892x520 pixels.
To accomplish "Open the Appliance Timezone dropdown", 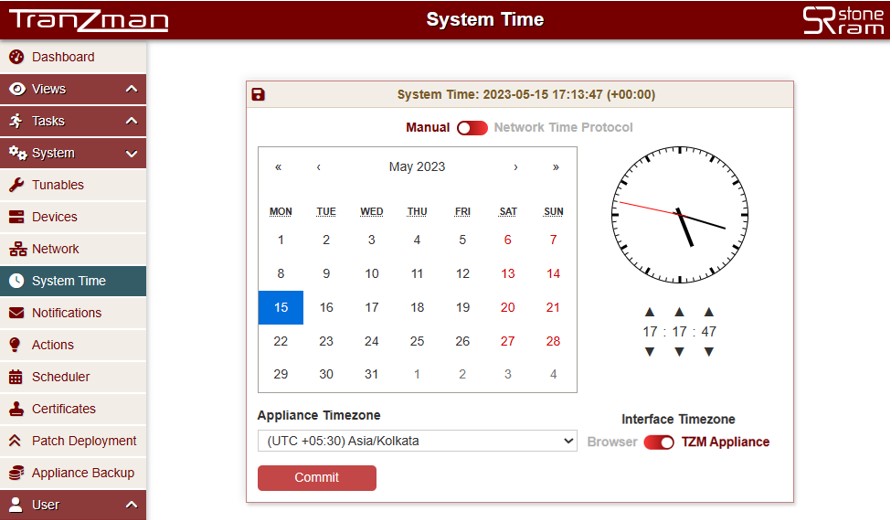I will pyautogui.click(x=417, y=441).
